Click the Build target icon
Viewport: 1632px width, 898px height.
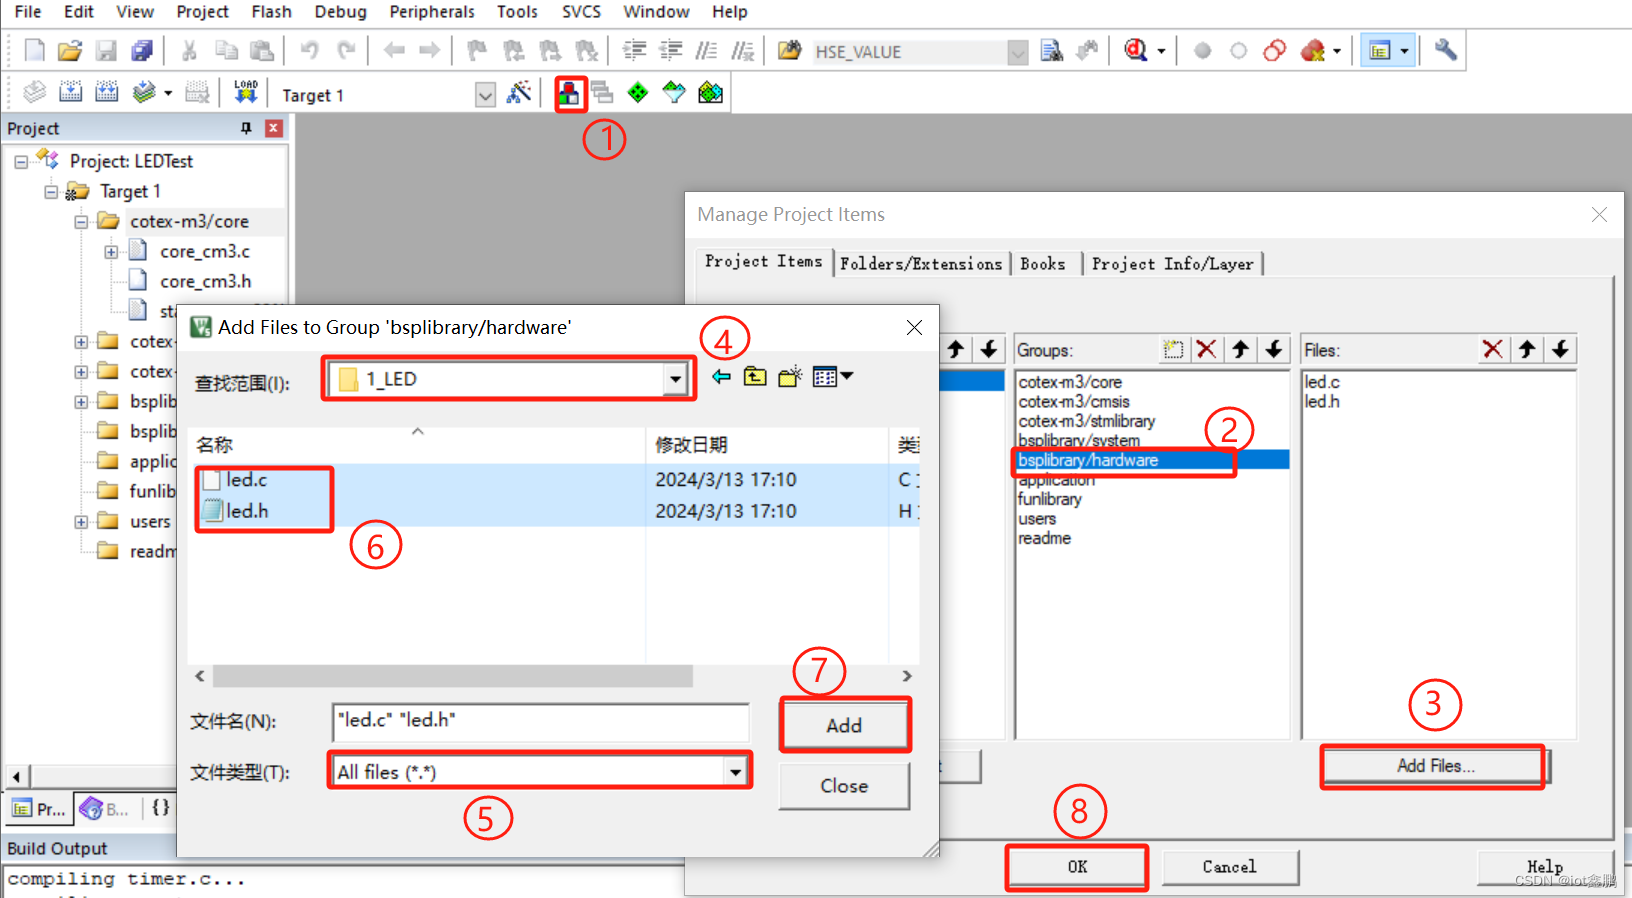coord(70,93)
